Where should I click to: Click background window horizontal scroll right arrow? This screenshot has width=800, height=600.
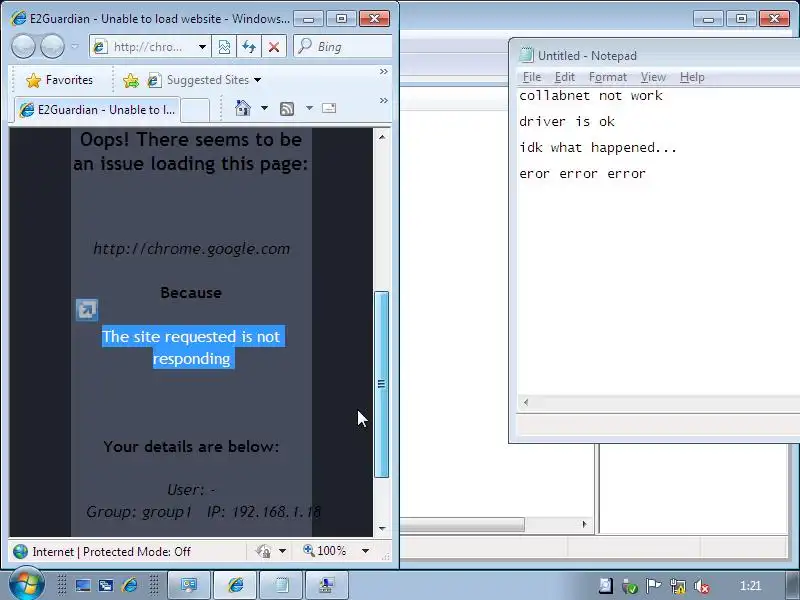[585, 524]
